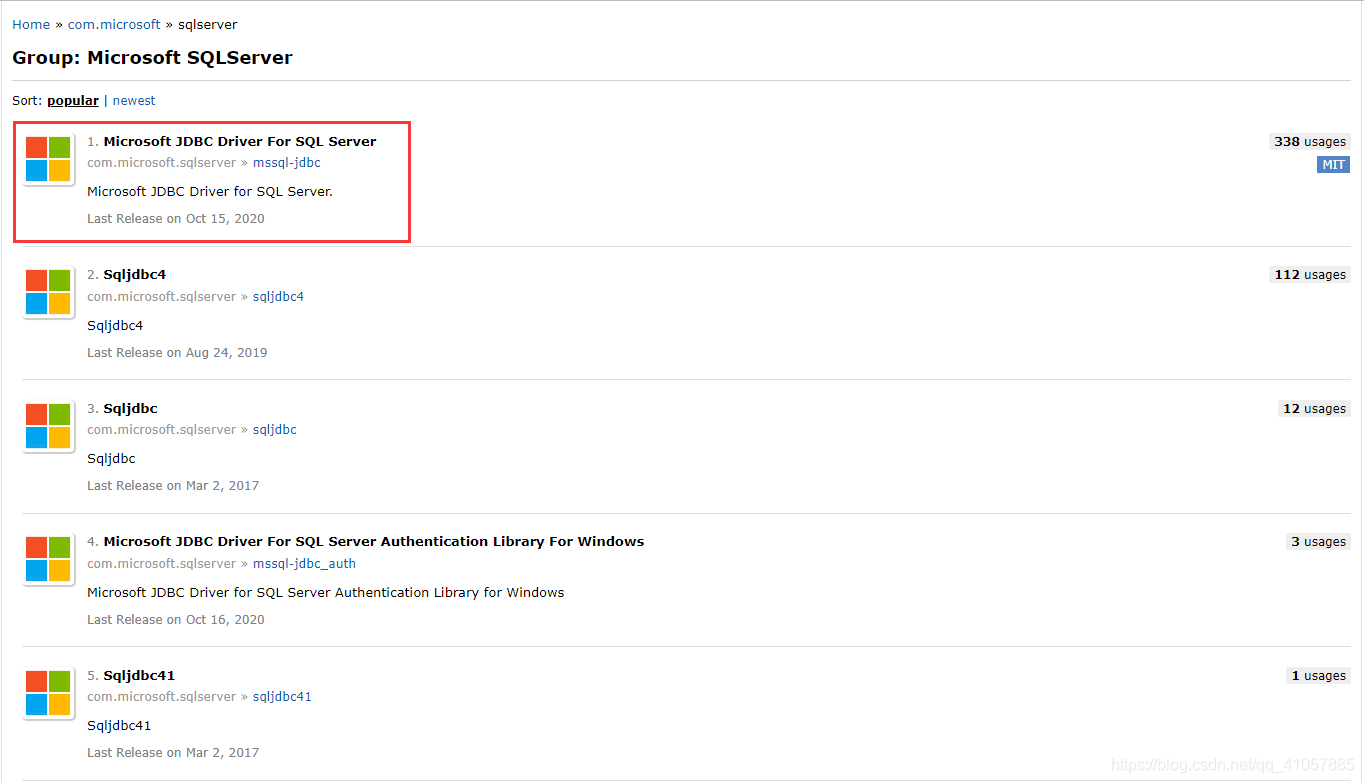Image resolution: width=1364 pixels, height=783 pixels.
Task: Click the 112 usages badge
Action: click(x=1309, y=274)
